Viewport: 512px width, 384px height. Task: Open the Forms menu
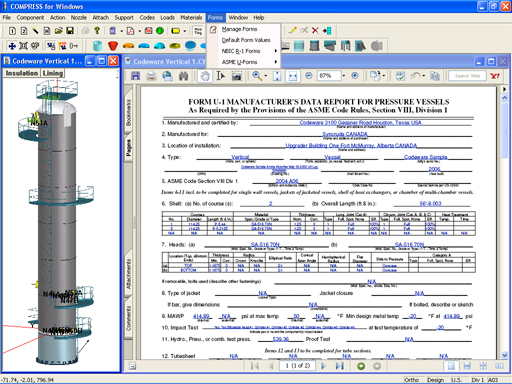coord(215,17)
